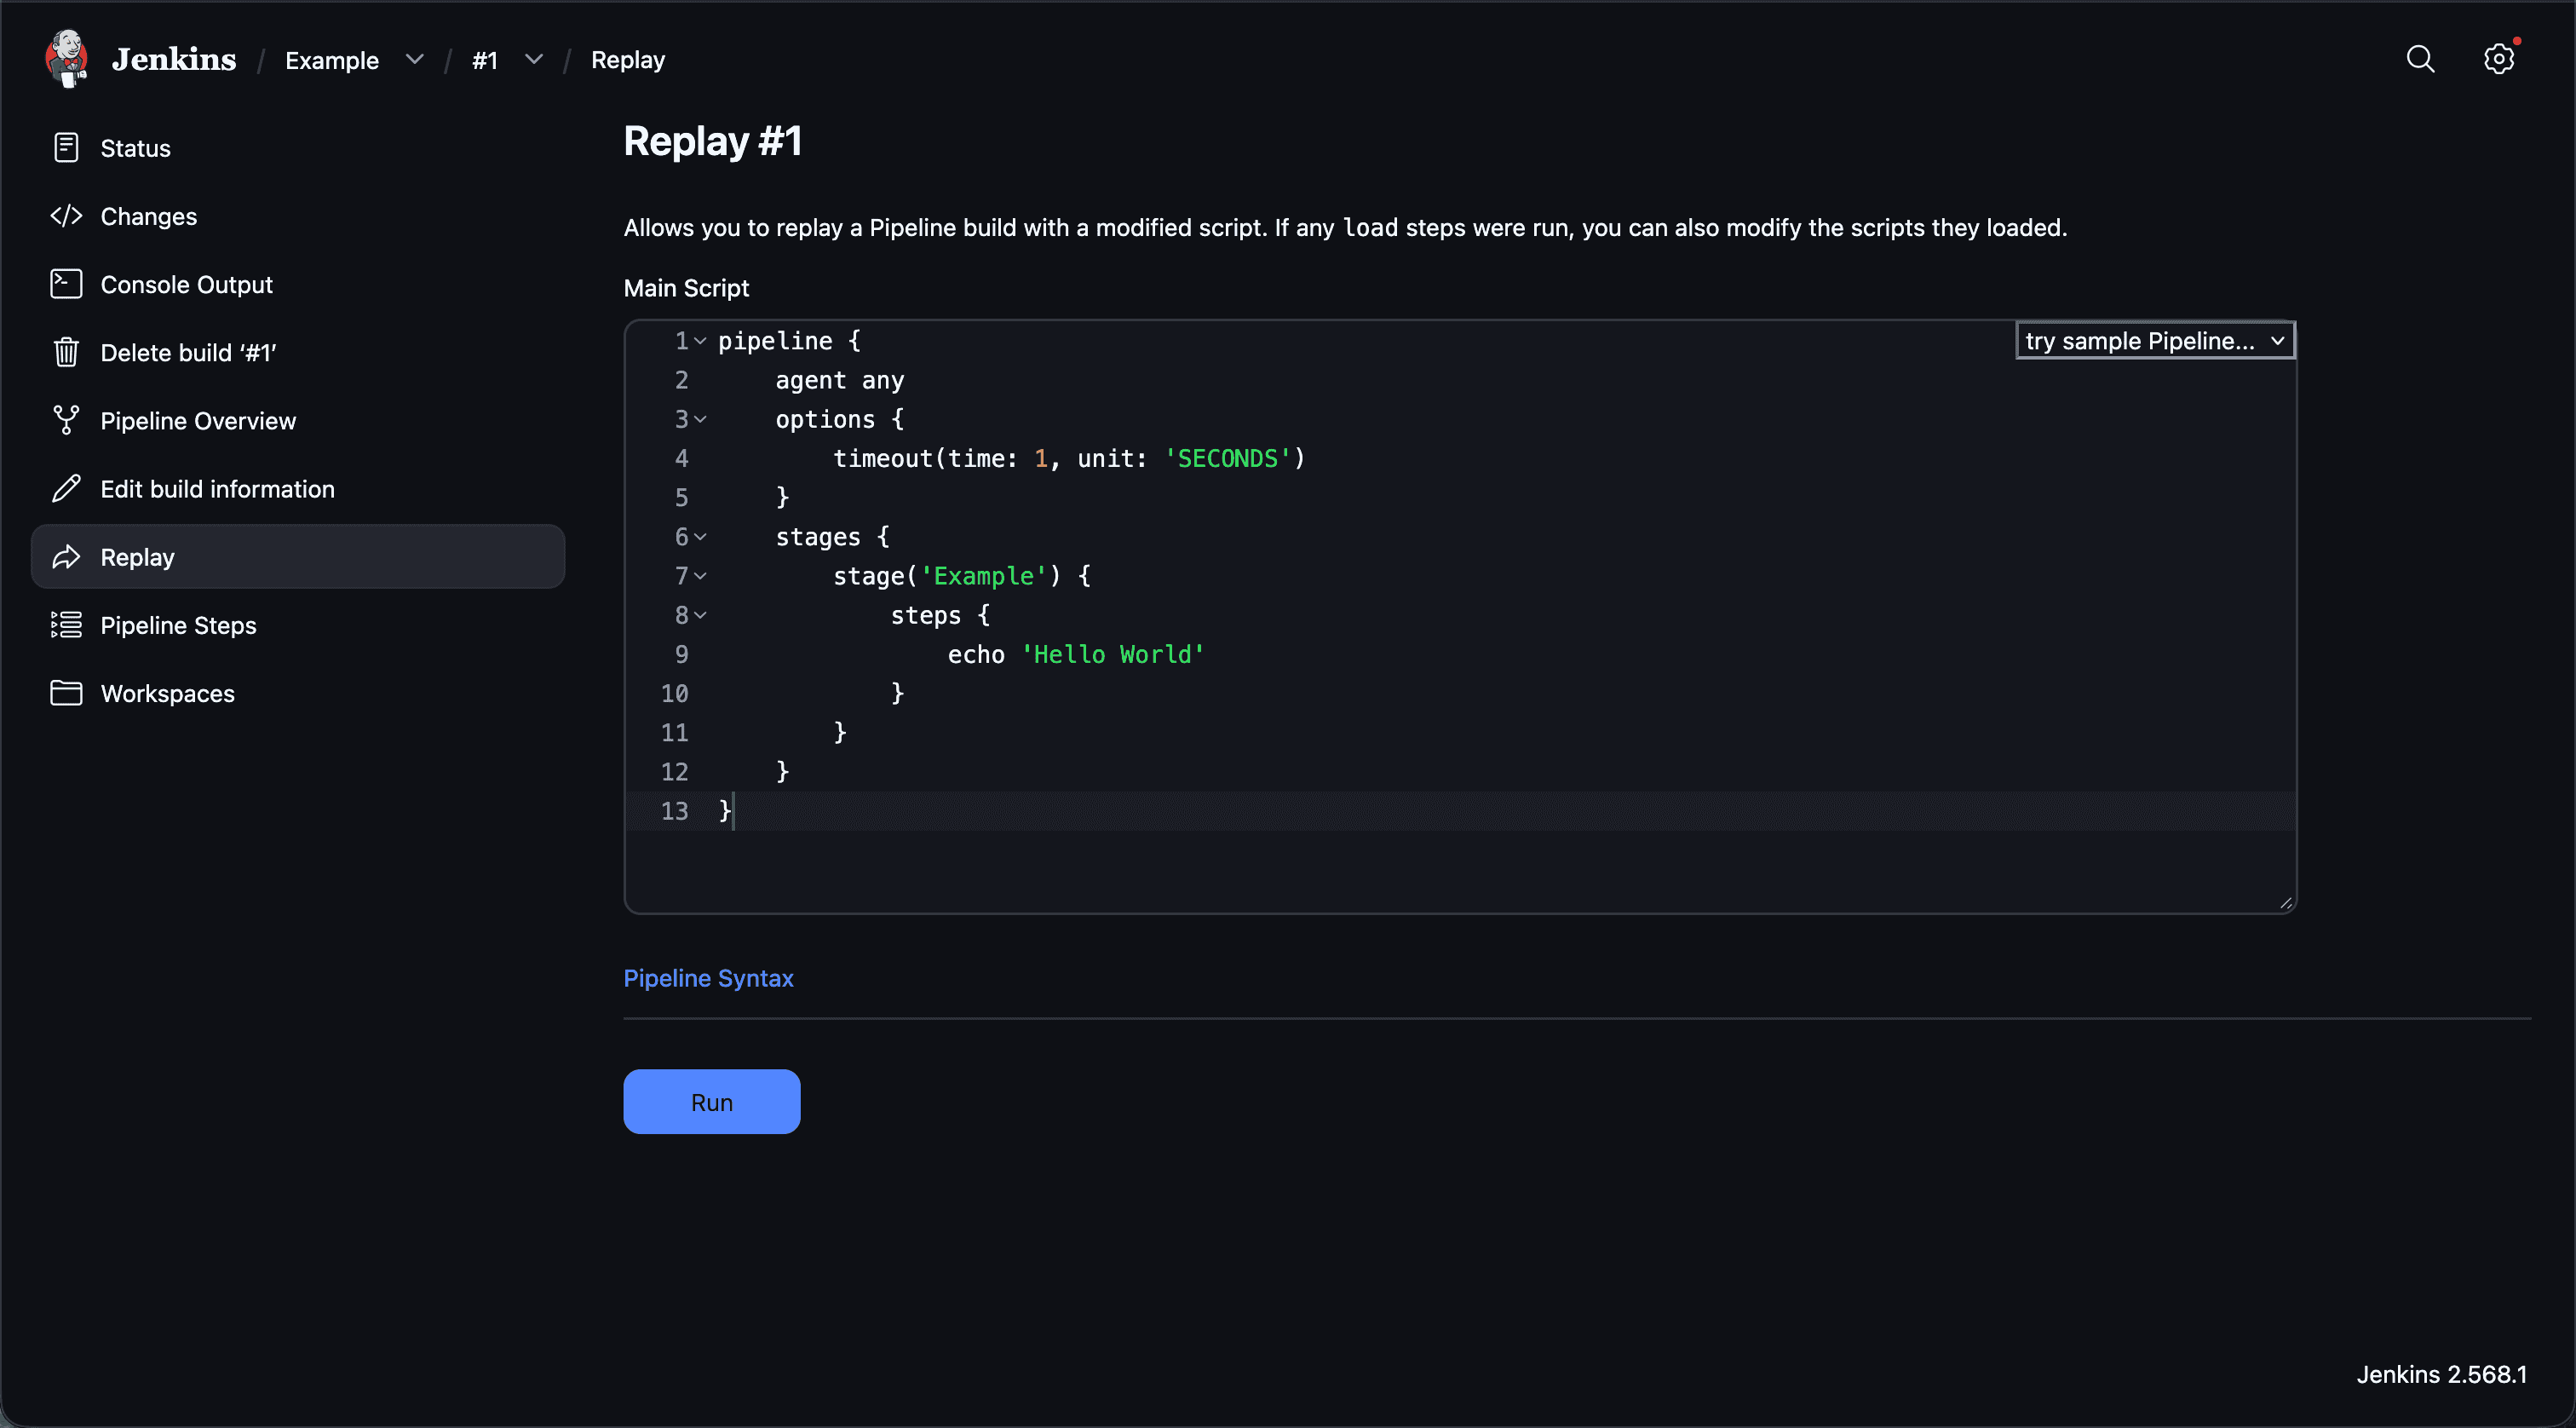This screenshot has width=2576, height=1428.
Task: Click the Status document icon
Action: (x=66, y=148)
